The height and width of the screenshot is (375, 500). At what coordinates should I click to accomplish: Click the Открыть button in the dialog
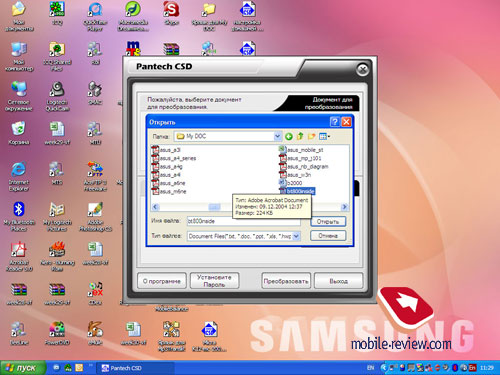point(328,222)
